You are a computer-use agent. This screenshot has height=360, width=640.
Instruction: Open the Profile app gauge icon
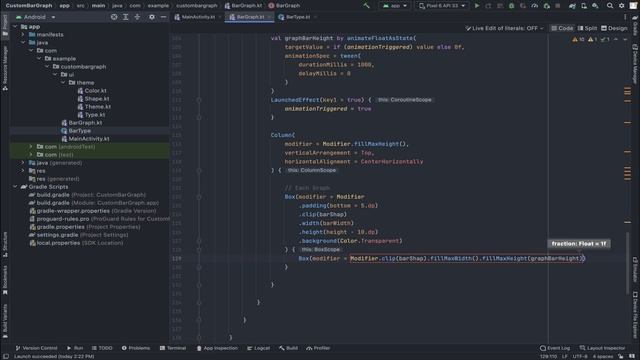(x=535, y=6)
